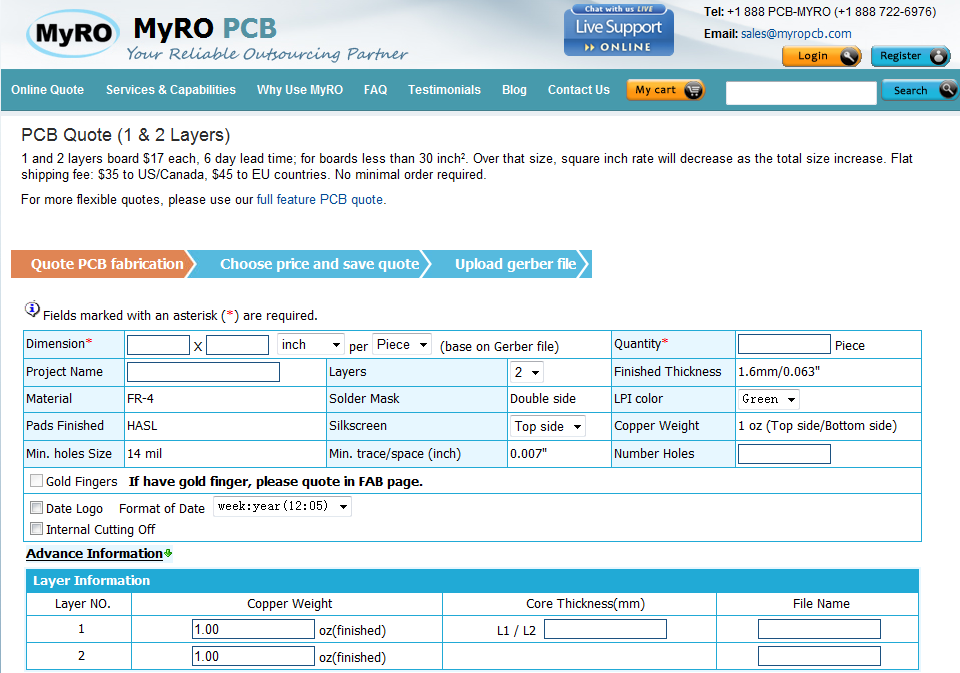Click the '1.6mm/0.063"' thickness value
The height and width of the screenshot is (673, 960).
coord(779,372)
